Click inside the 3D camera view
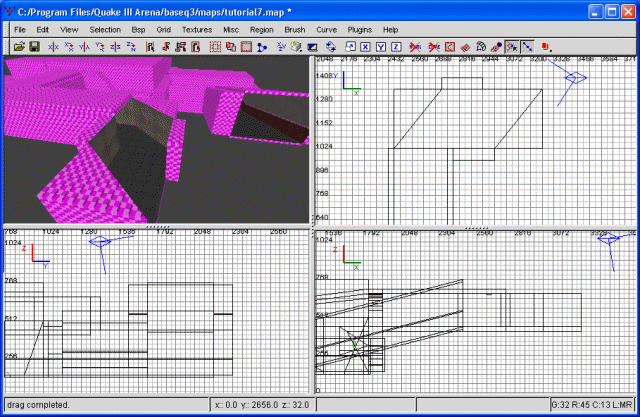 coord(156,140)
